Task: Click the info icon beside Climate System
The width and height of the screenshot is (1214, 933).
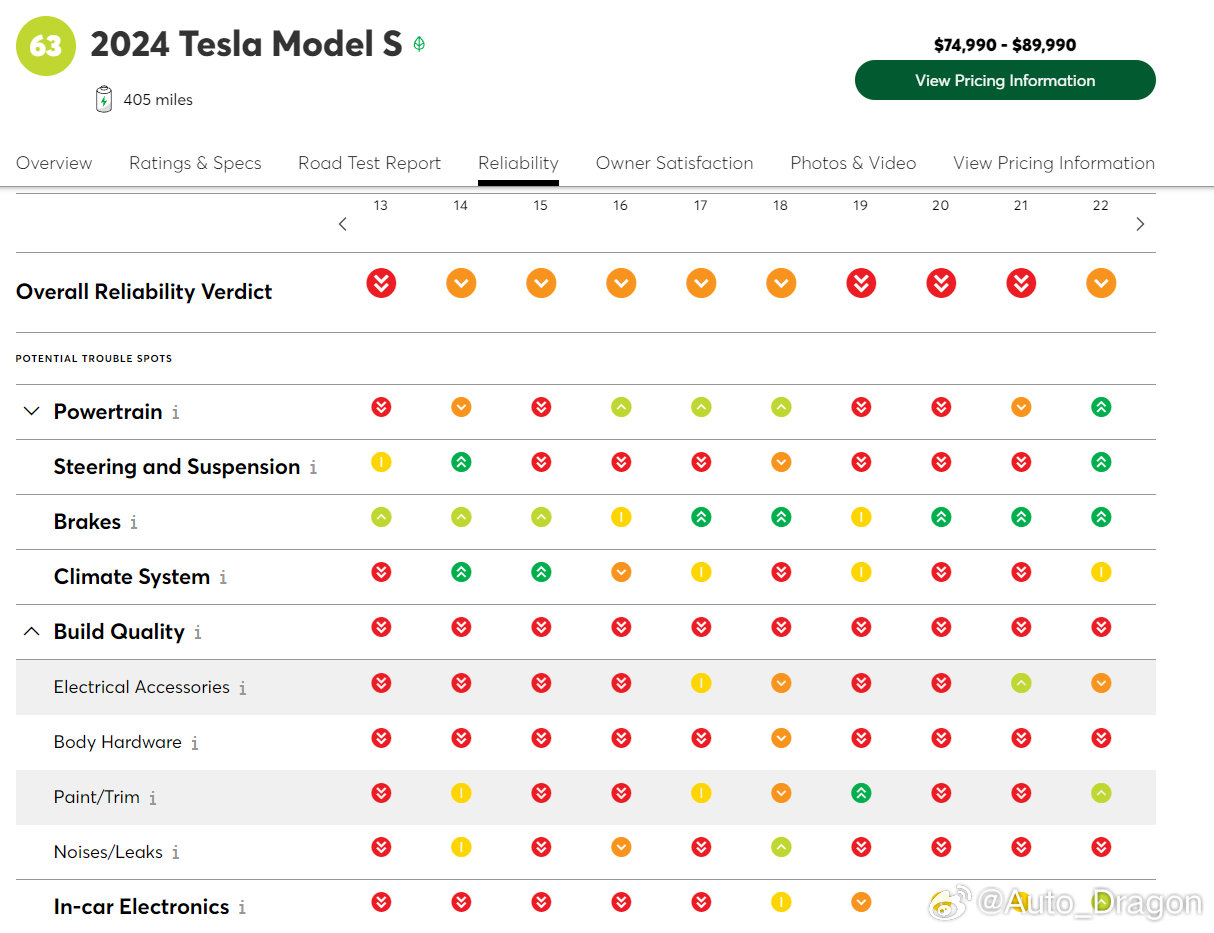Action: [x=223, y=578]
